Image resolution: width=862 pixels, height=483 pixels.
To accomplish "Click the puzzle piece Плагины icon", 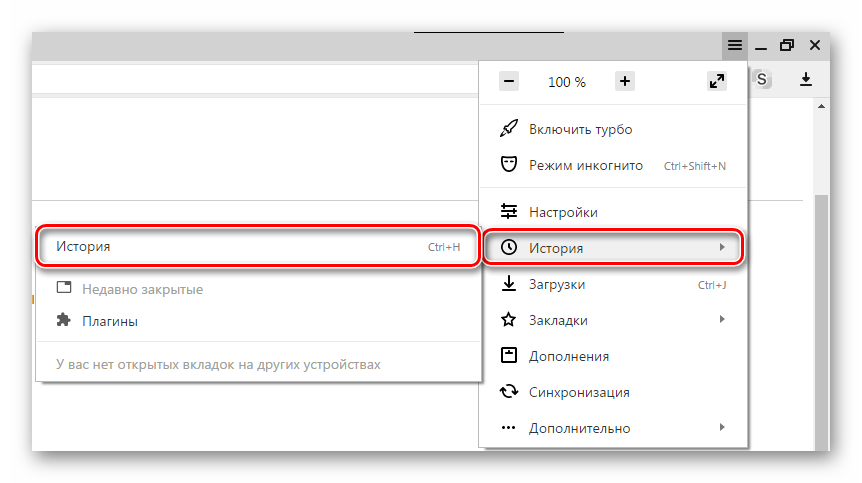I will (x=64, y=320).
